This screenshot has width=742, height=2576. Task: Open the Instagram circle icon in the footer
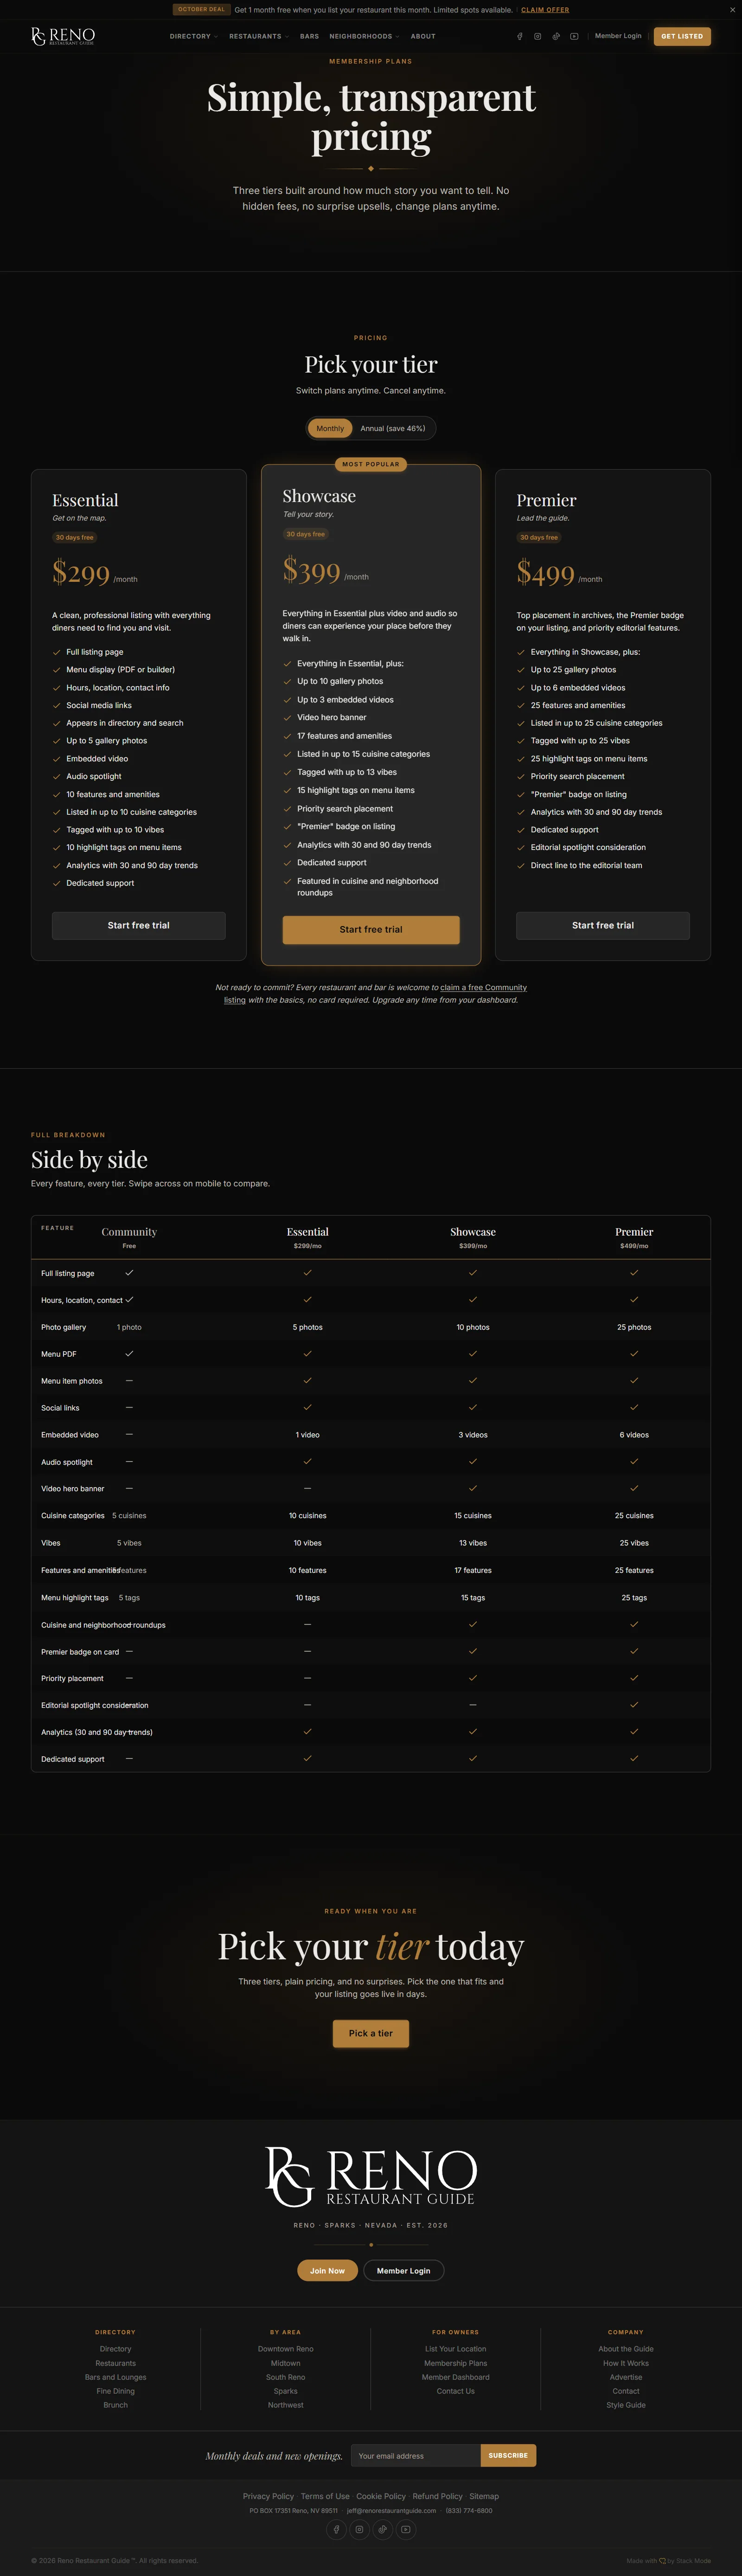(359, 2529)
